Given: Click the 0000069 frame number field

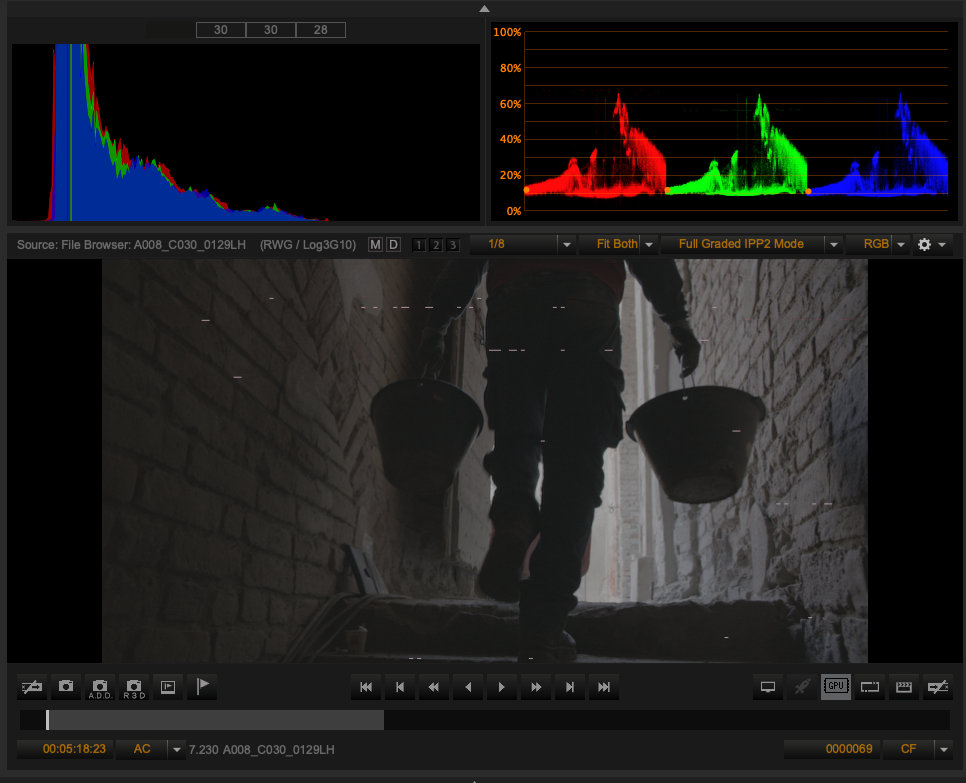Looking at the screenshot, I should click(832, 749).
